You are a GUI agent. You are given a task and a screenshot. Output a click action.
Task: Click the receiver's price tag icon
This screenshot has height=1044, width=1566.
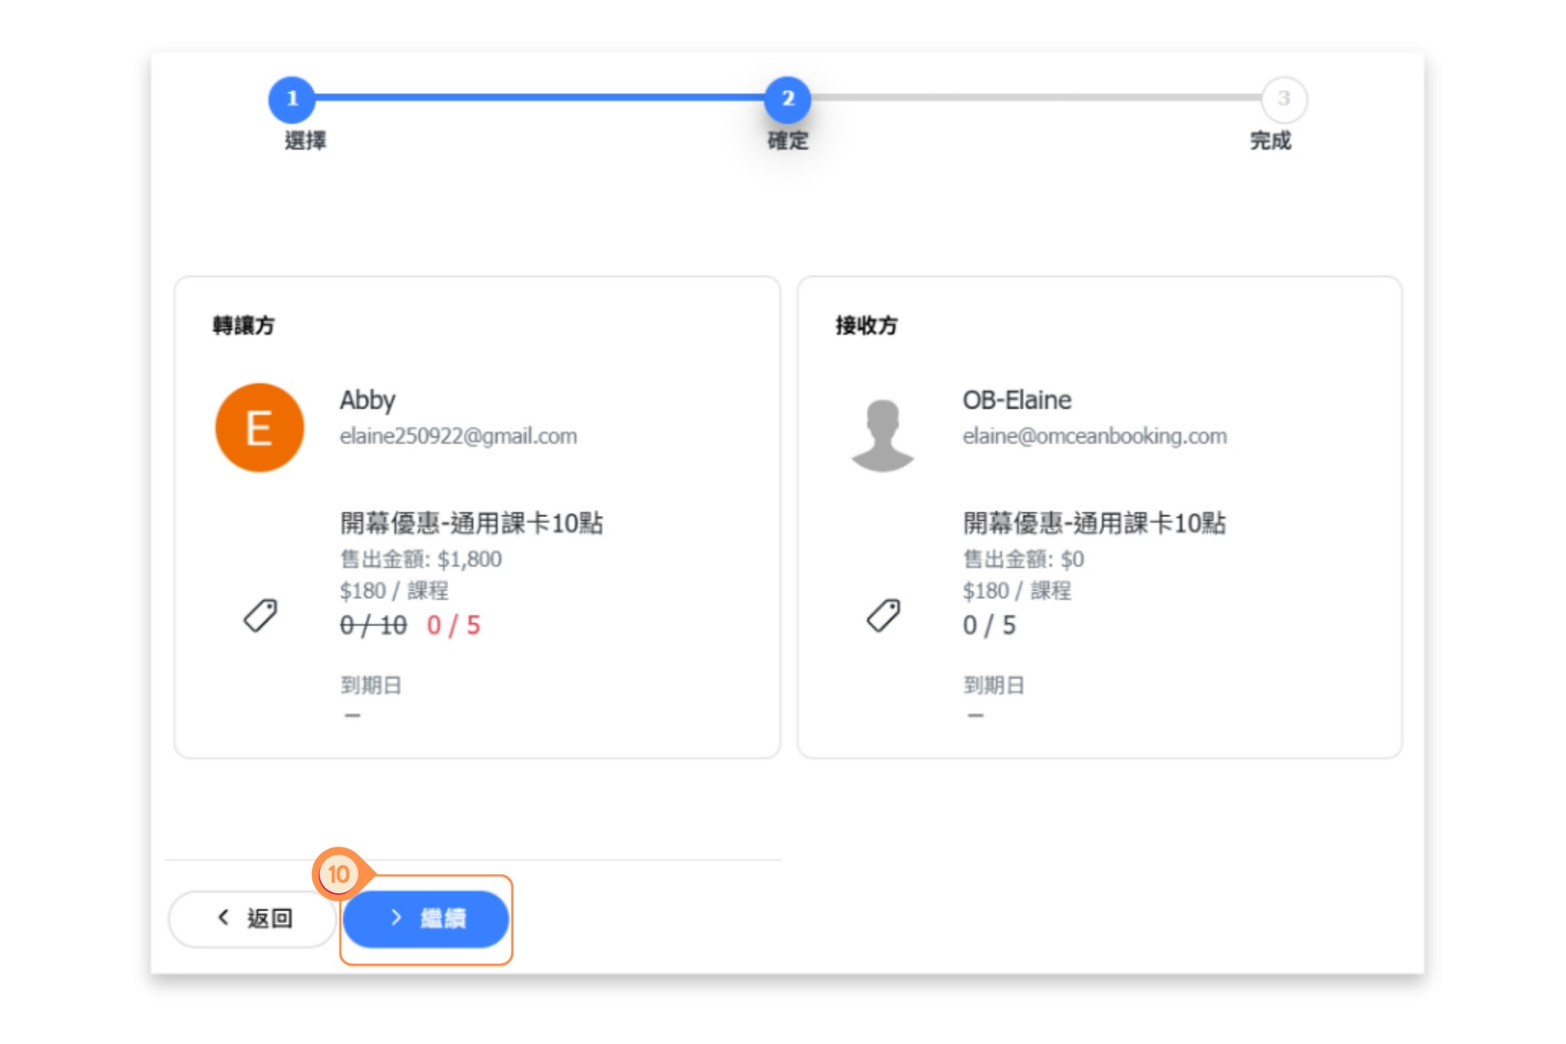click(x=883, y=615)
